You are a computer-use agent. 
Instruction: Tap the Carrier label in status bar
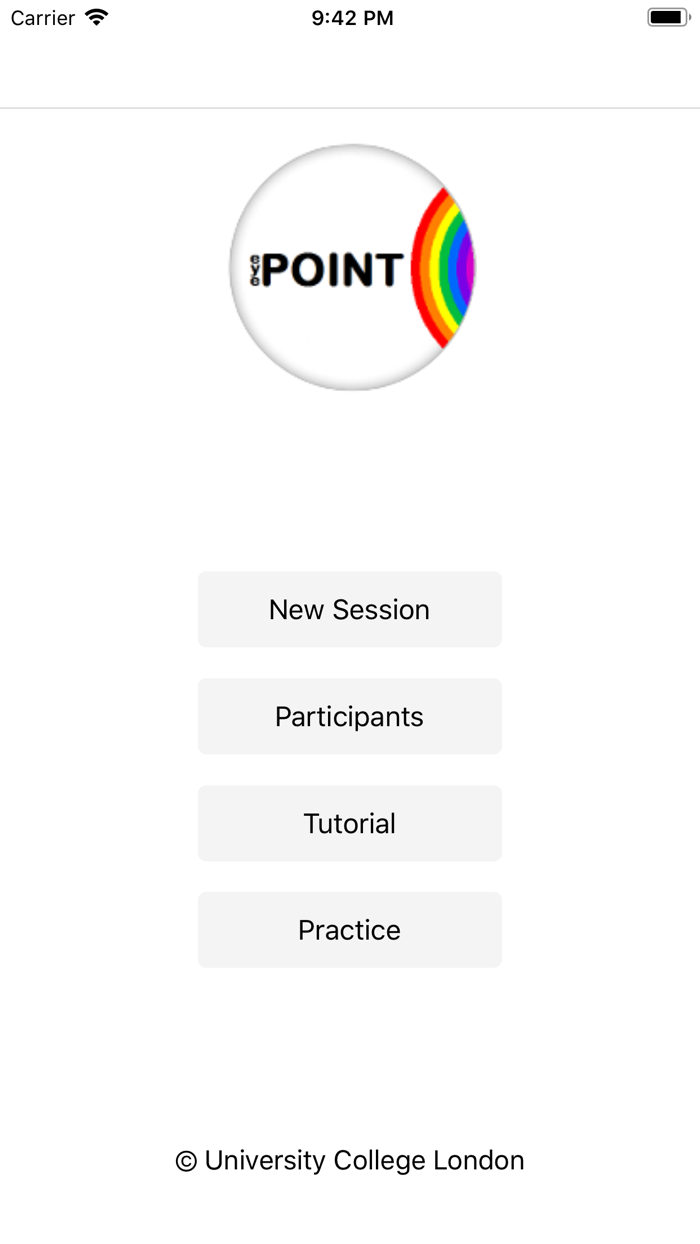tap(43, 18)
